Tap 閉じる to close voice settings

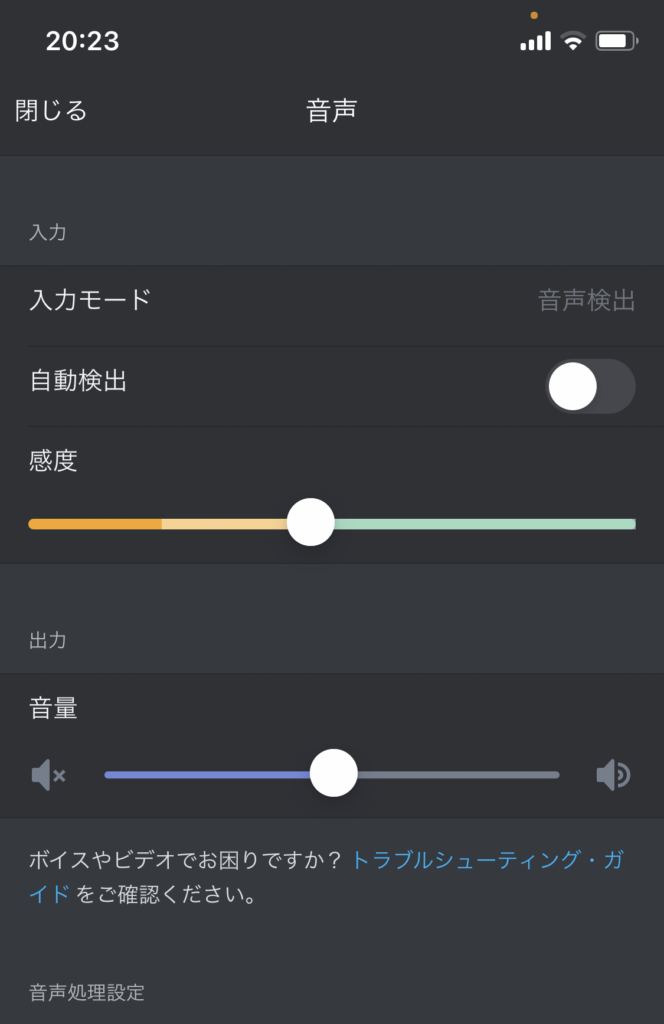coord(51,110)
